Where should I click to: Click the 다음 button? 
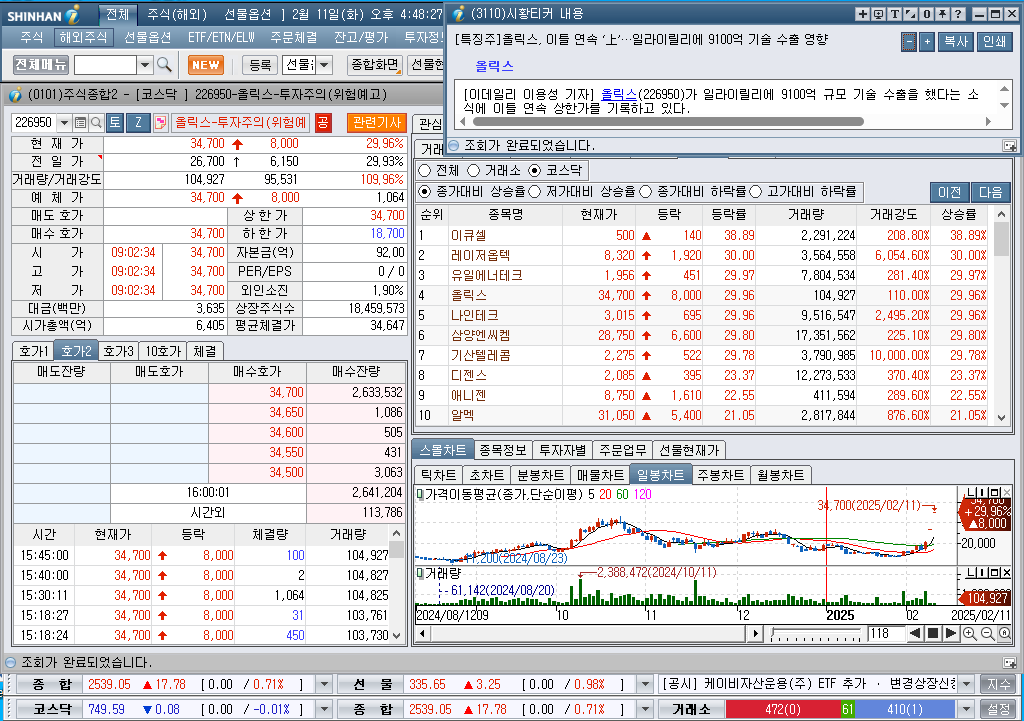point(990,192)
